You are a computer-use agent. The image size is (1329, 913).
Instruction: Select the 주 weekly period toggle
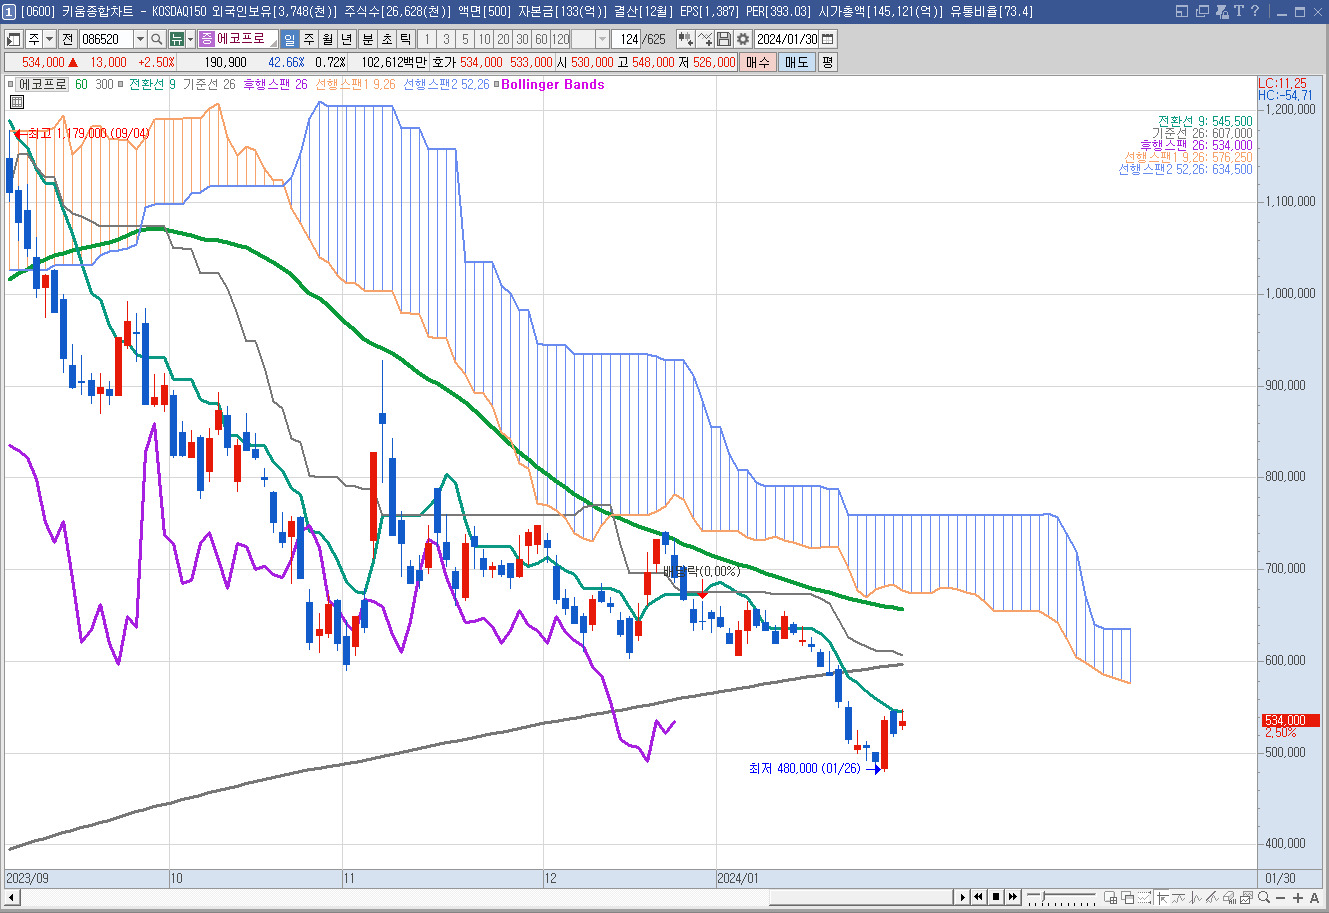pos(308,39)
